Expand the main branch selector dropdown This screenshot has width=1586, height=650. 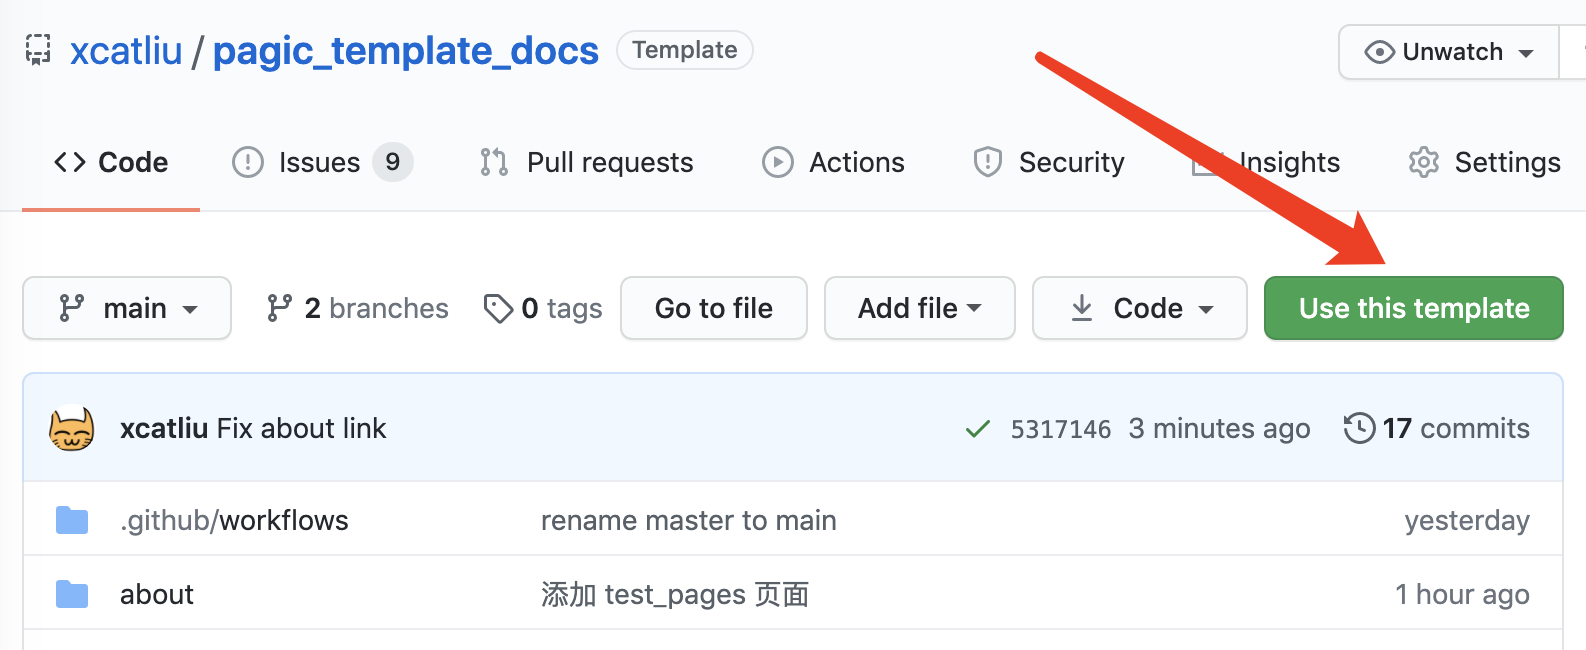tap(127, 308)
